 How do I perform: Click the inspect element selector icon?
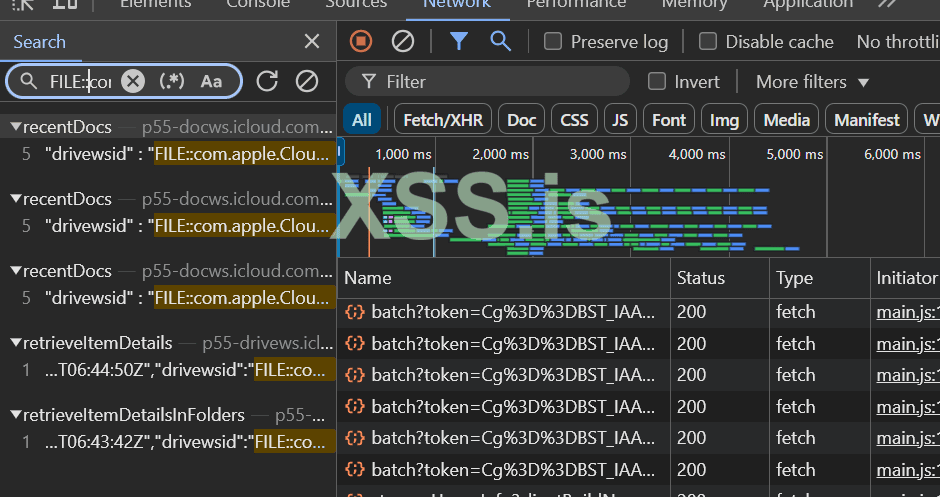pyautogui.click(x=23, y=4)
